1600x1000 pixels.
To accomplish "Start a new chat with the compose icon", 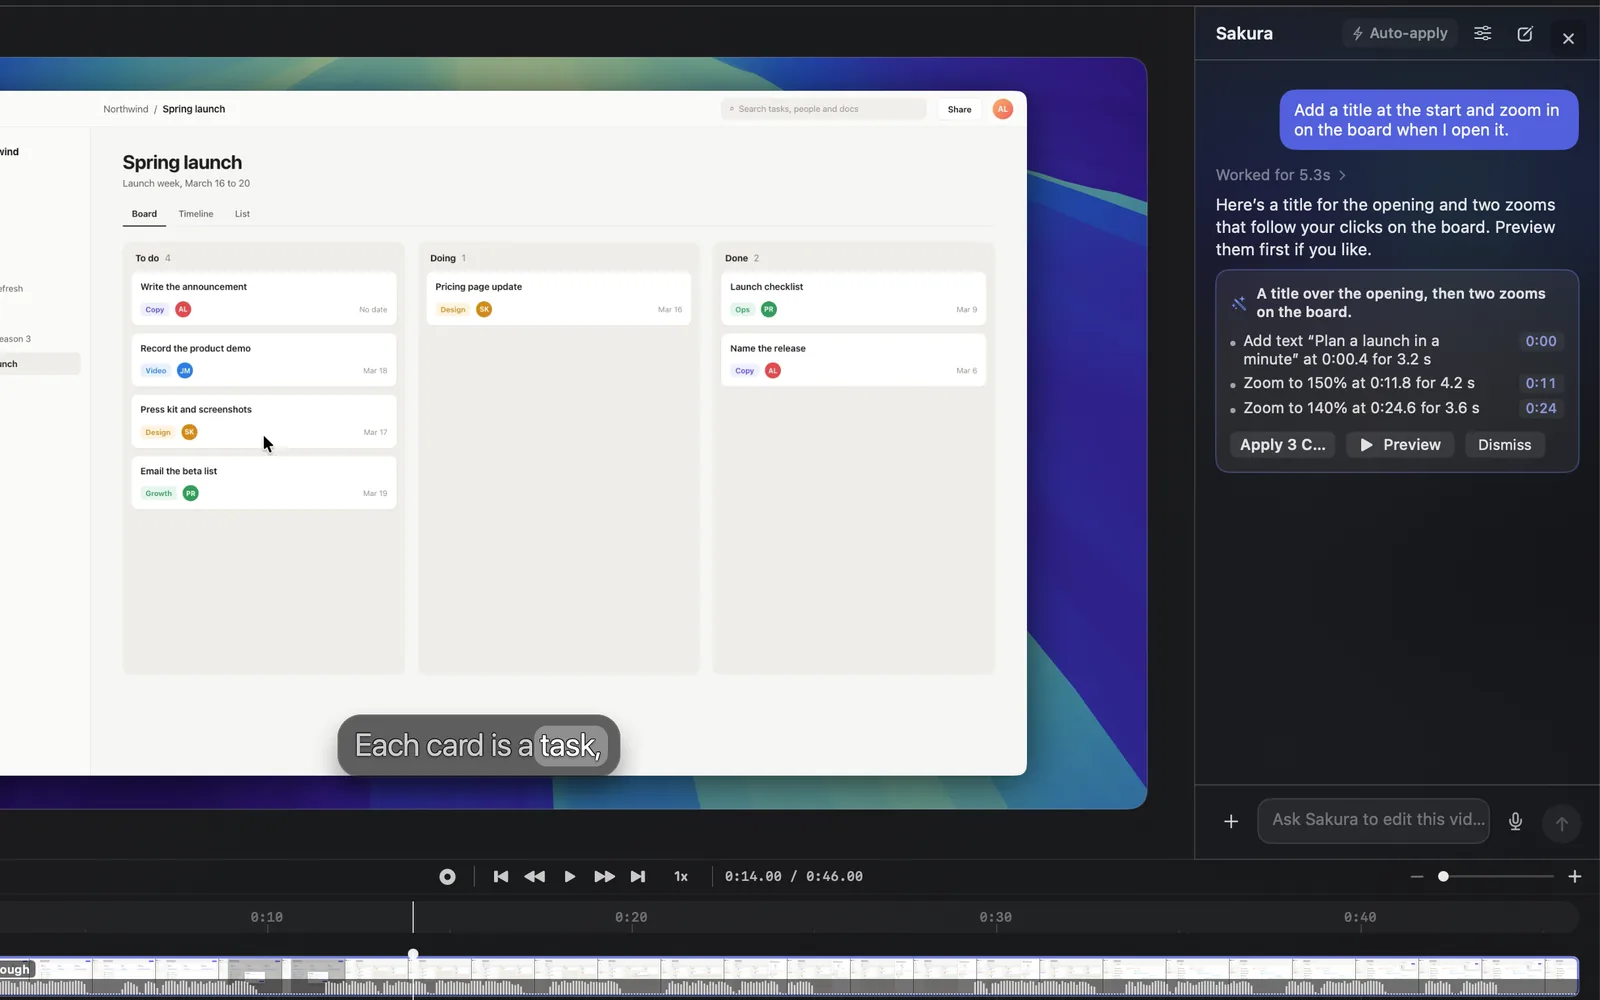I will point(1525,34).
